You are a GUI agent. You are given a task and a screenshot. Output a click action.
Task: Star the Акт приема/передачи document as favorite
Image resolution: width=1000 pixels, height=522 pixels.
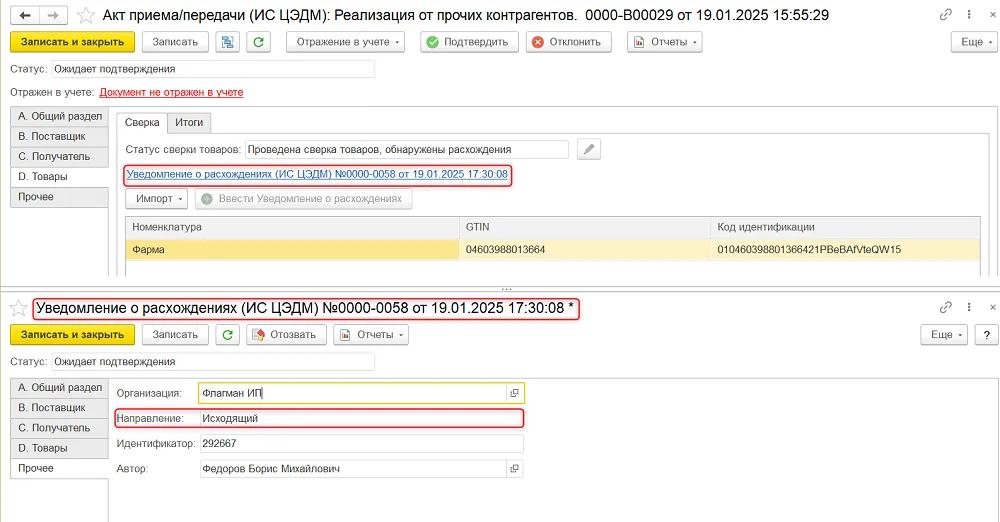pos(85,15)
